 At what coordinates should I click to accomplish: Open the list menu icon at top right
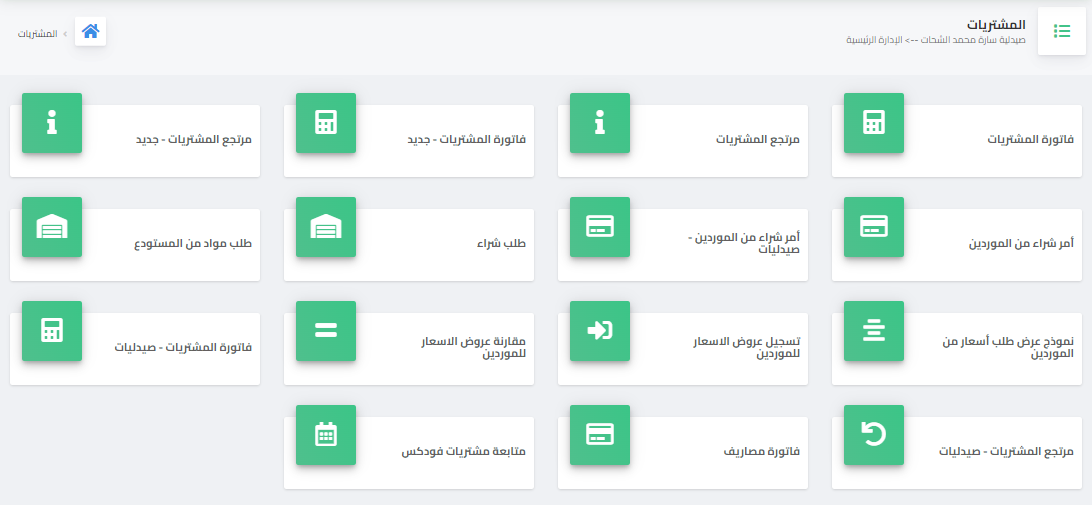[1061, 32]
